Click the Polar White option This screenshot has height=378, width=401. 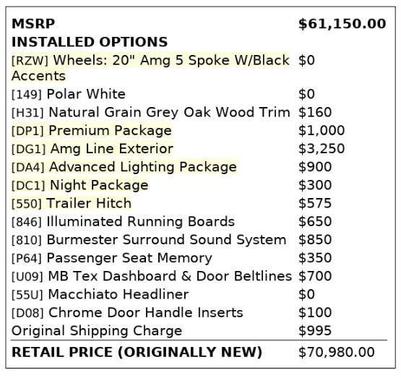68,94
